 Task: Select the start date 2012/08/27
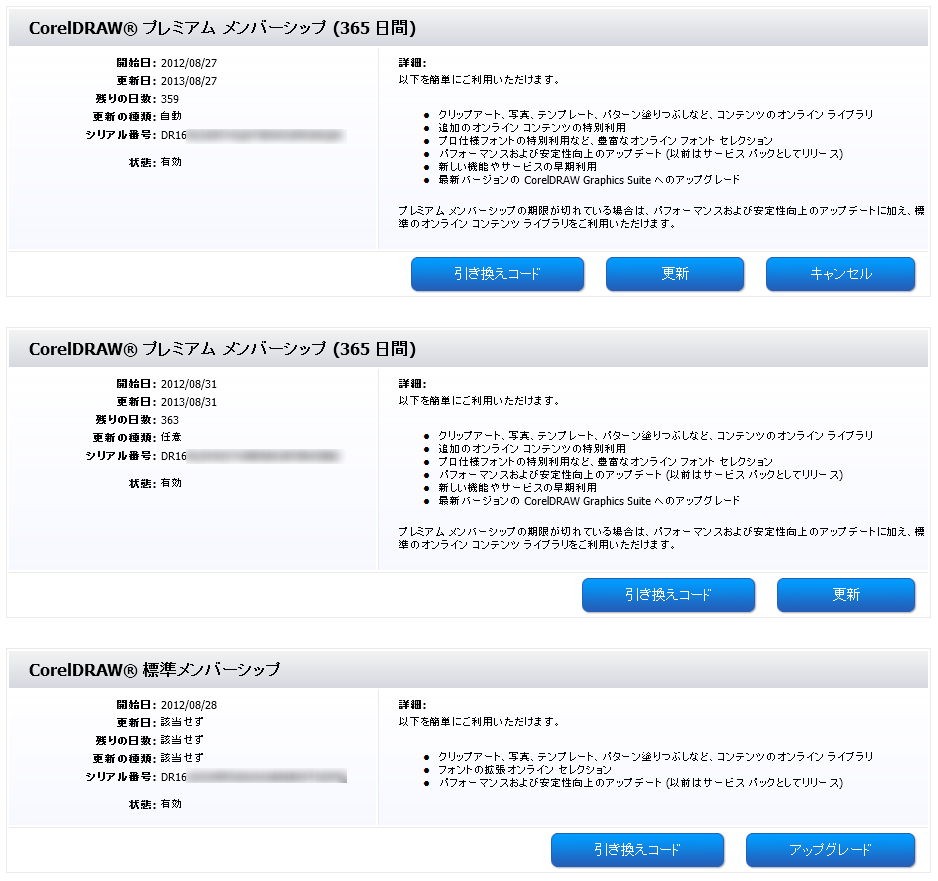point(189,63)
